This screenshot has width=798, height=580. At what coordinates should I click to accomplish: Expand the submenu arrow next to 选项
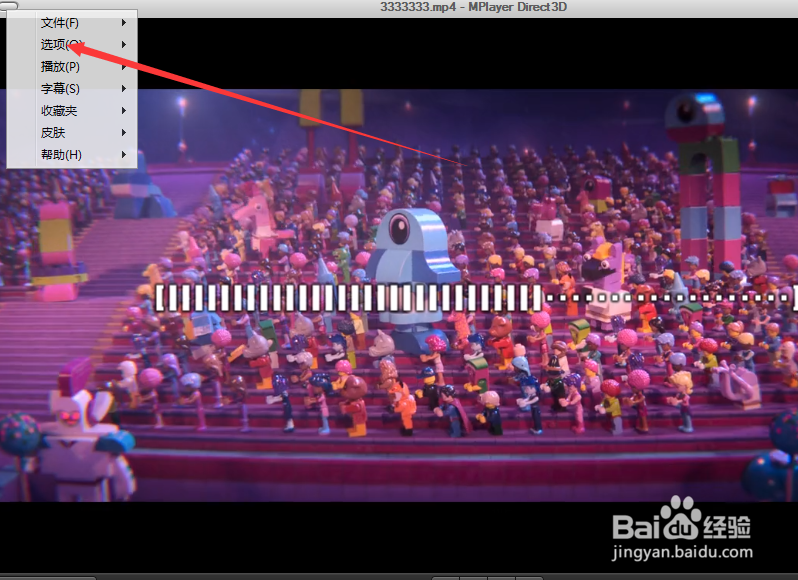point(124,45)
